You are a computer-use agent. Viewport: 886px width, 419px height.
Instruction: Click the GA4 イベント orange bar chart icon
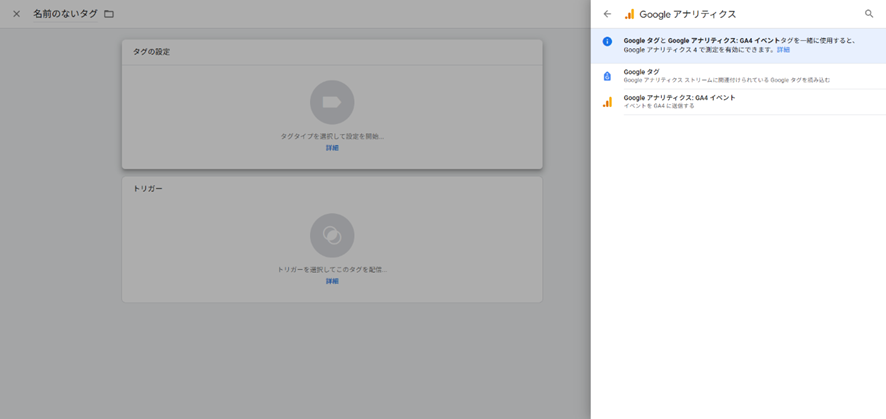607,102
